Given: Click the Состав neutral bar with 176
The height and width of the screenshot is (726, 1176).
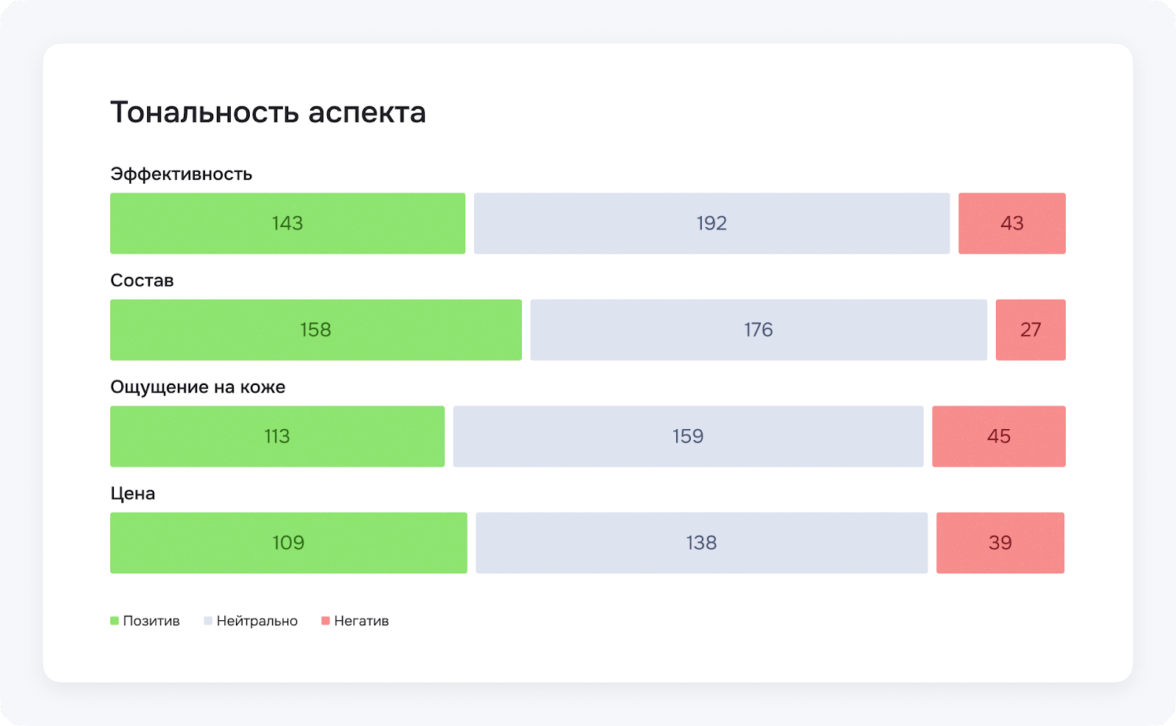Looking at the screenshot, I should pos(758,330).
